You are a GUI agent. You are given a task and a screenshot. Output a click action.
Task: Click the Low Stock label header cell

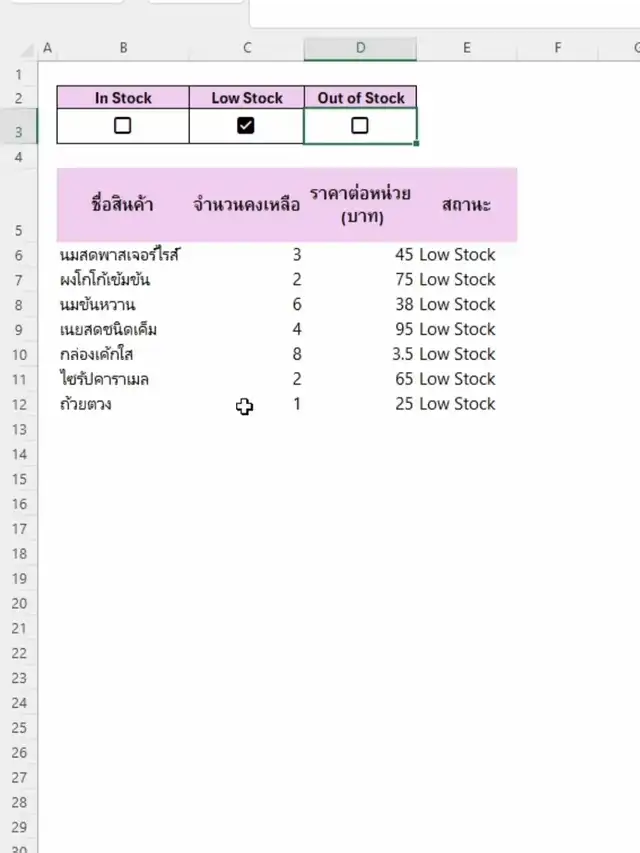coord(246,98)
